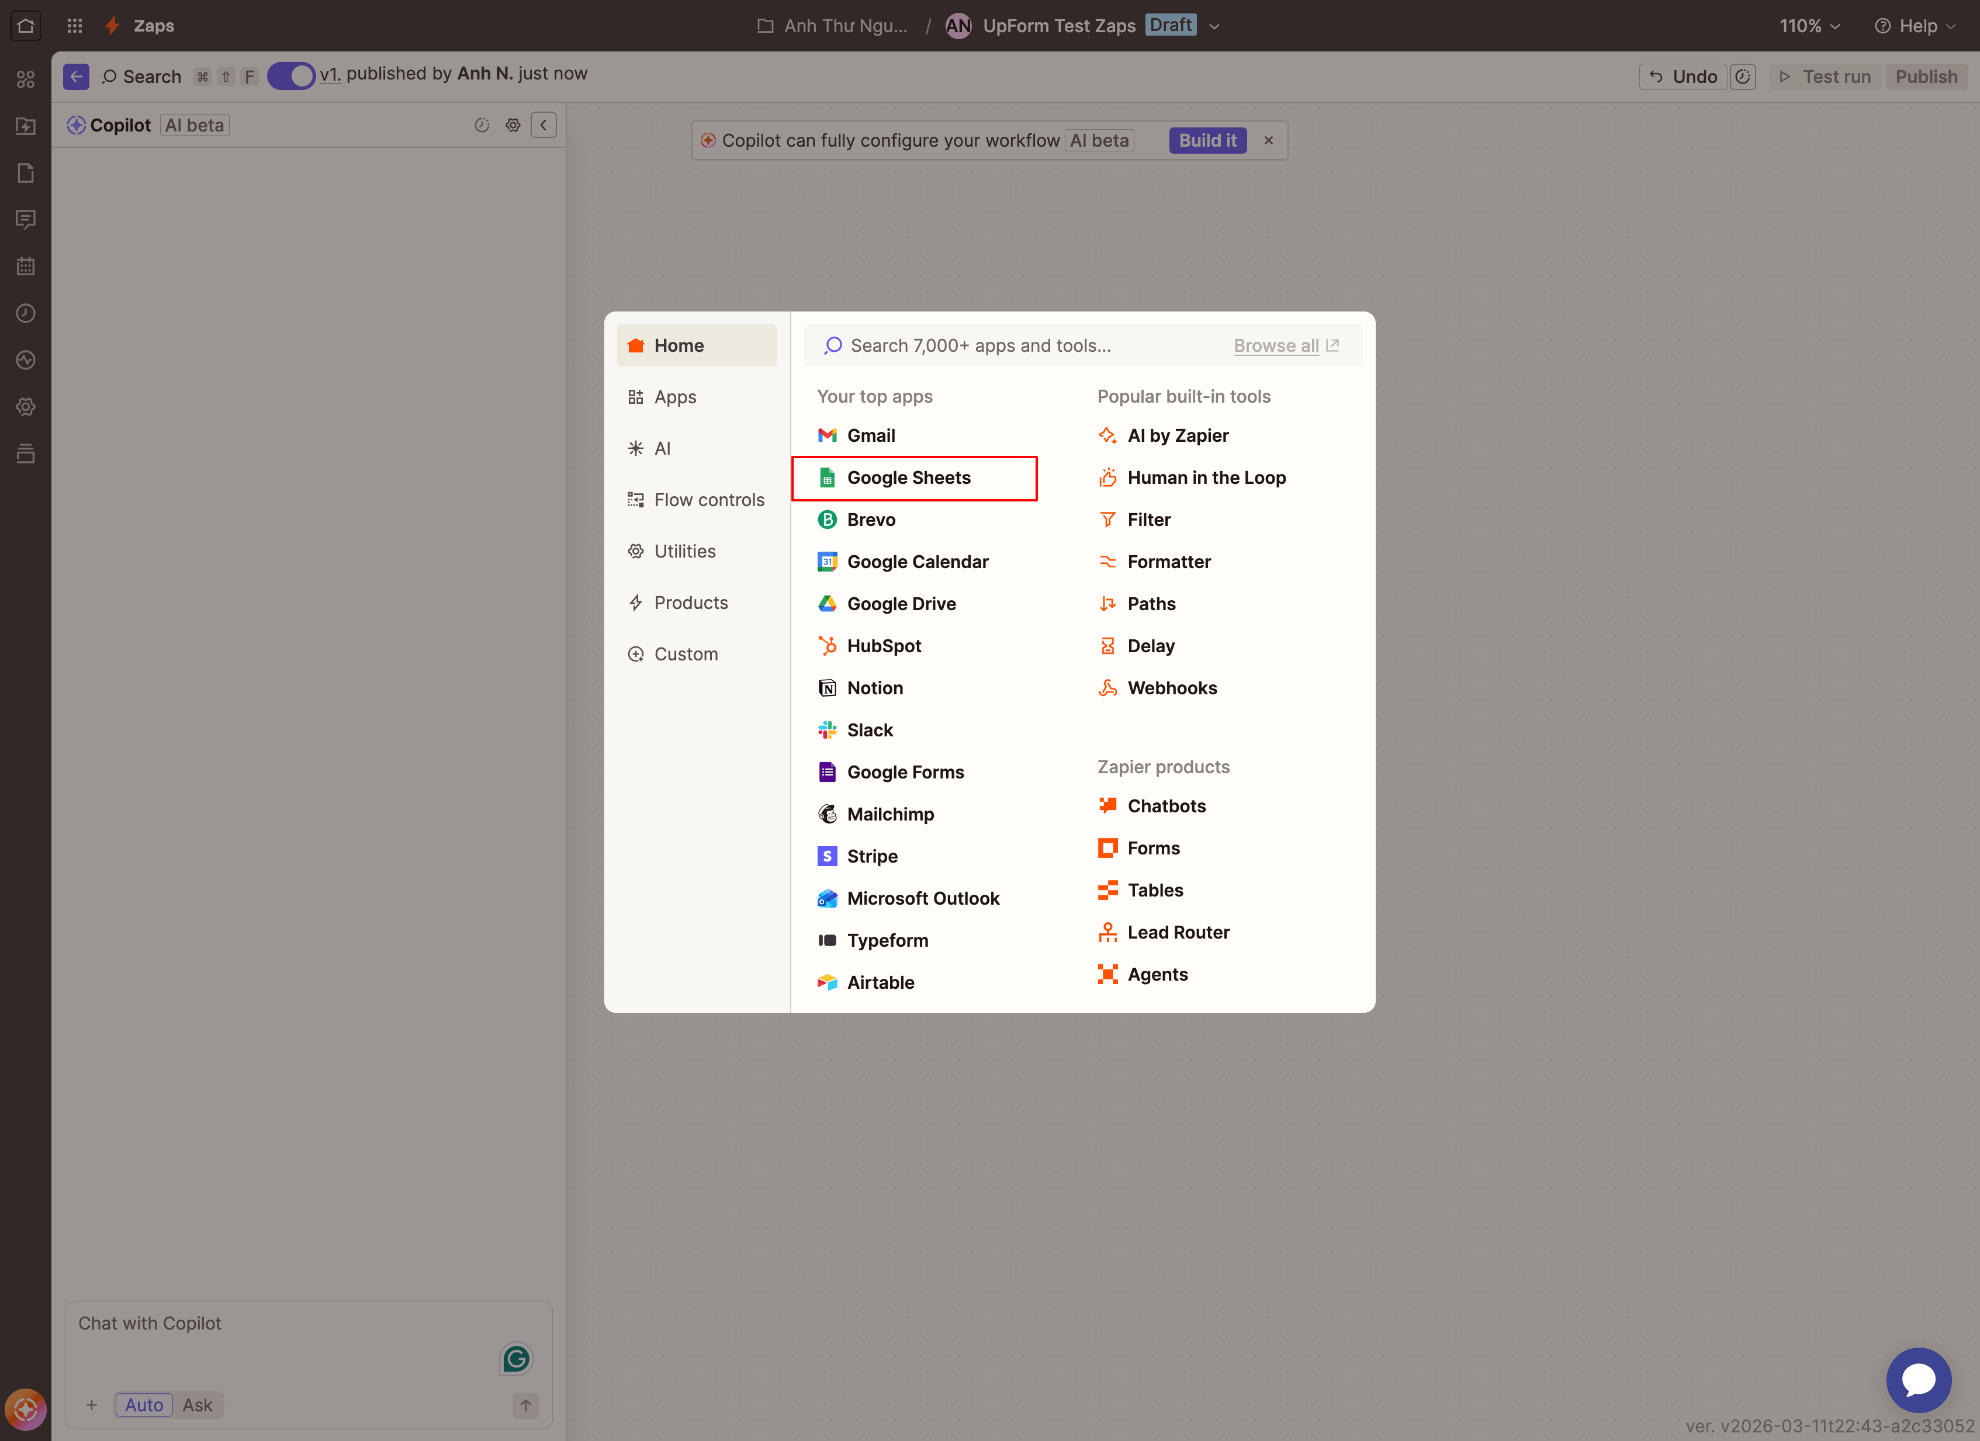Open Copilot history icon
Viewport: 1980px width, 1441px height.
(x=482, y=125)
